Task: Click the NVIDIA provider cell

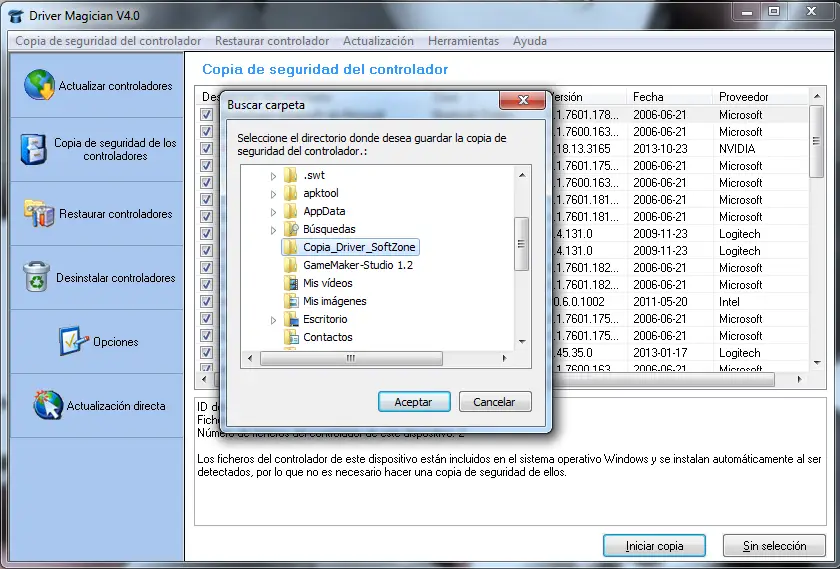Action: 737,148
